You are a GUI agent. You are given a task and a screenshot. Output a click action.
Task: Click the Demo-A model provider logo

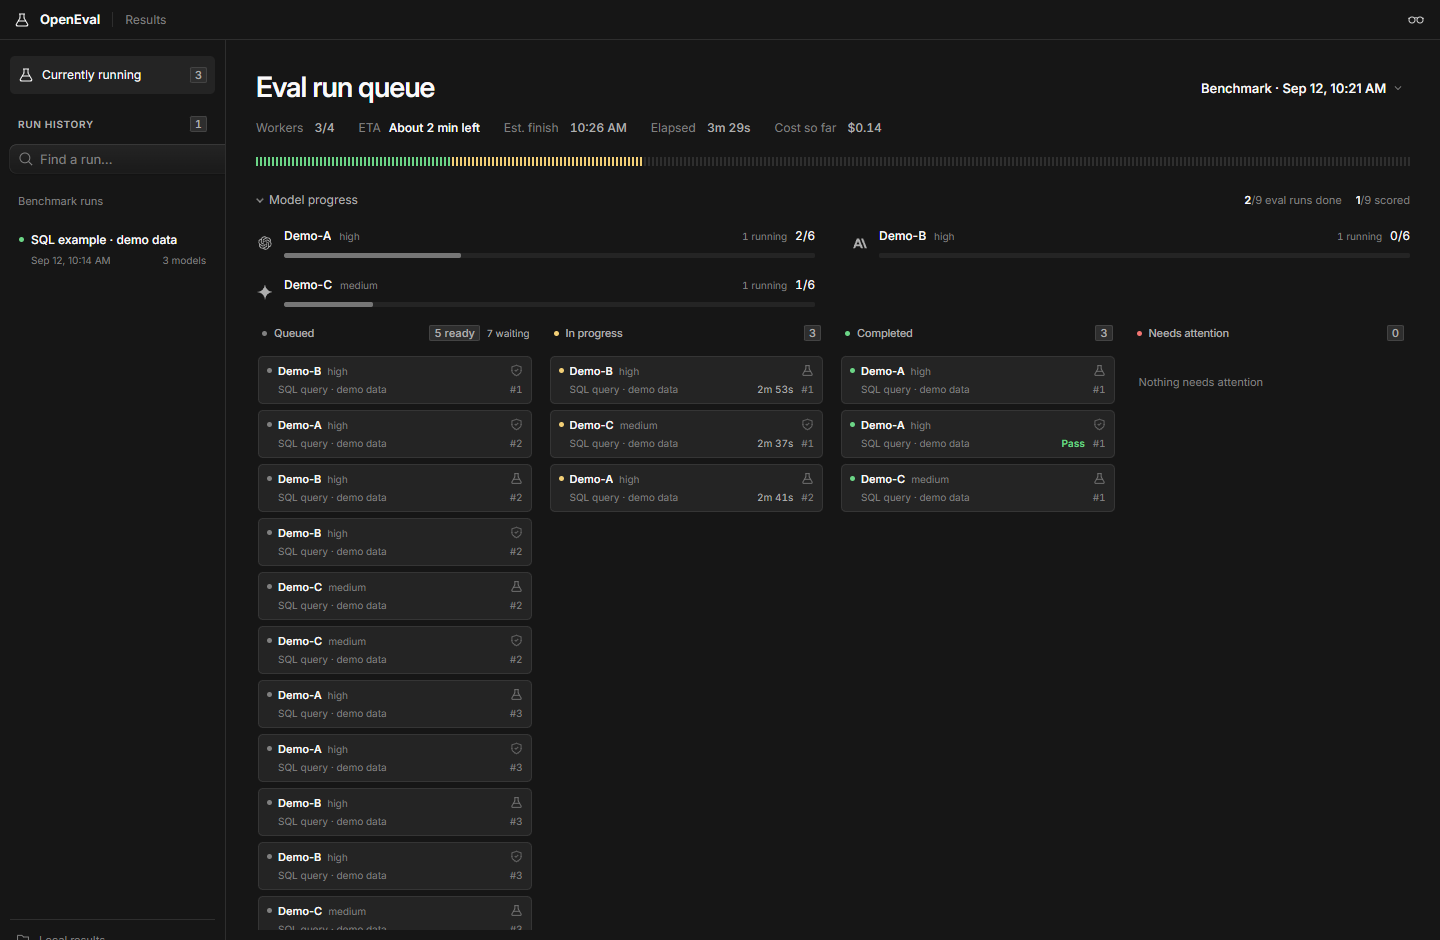(x=265, y=243)
